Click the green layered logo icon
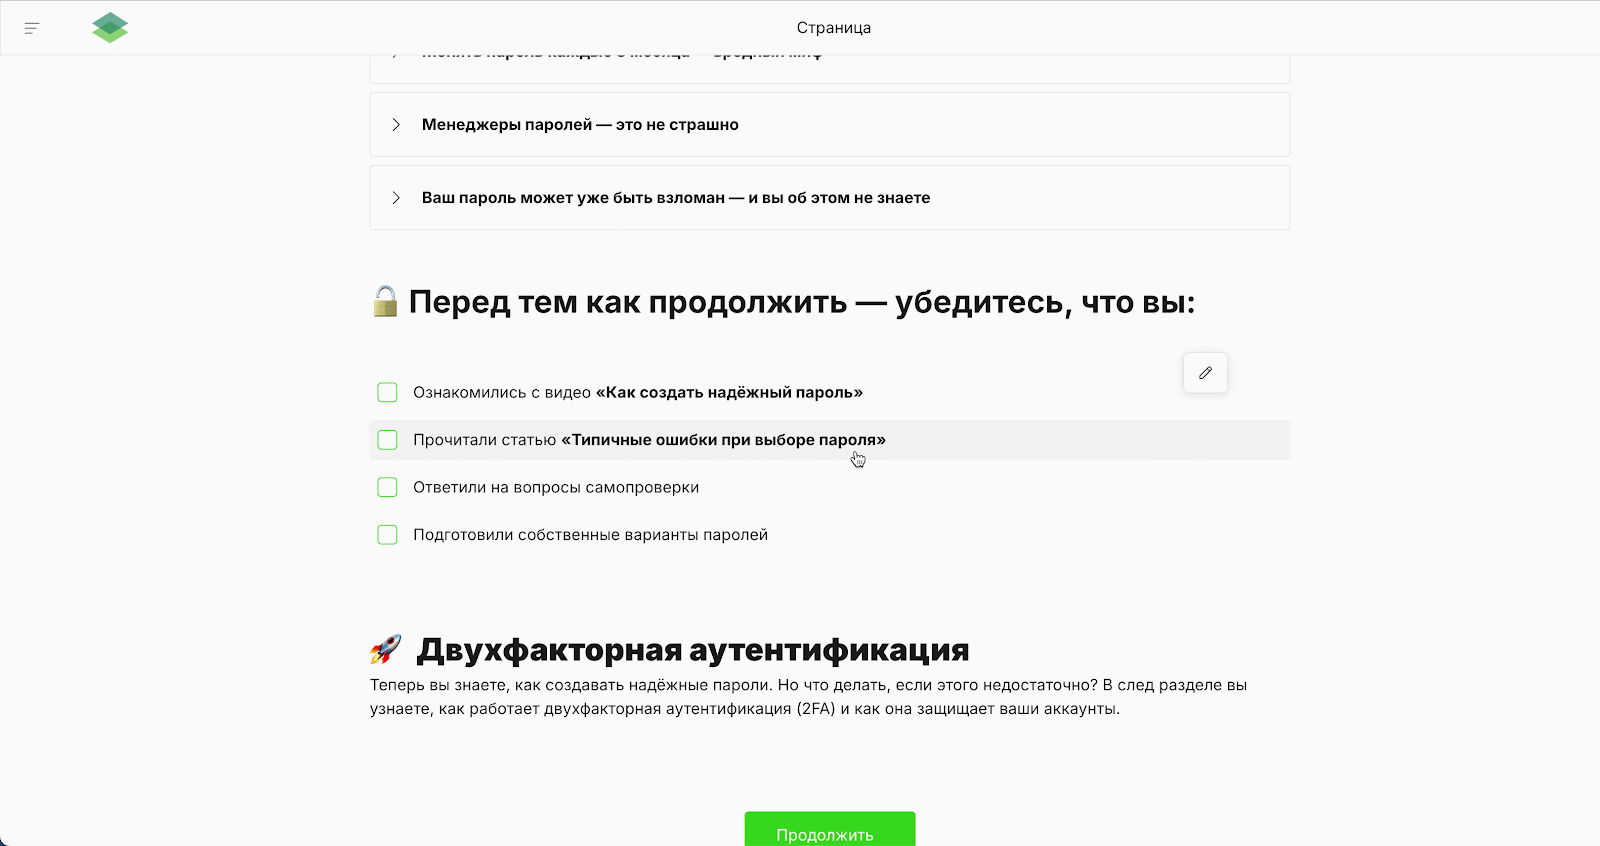1600x846 pixels. click(110, 28)
